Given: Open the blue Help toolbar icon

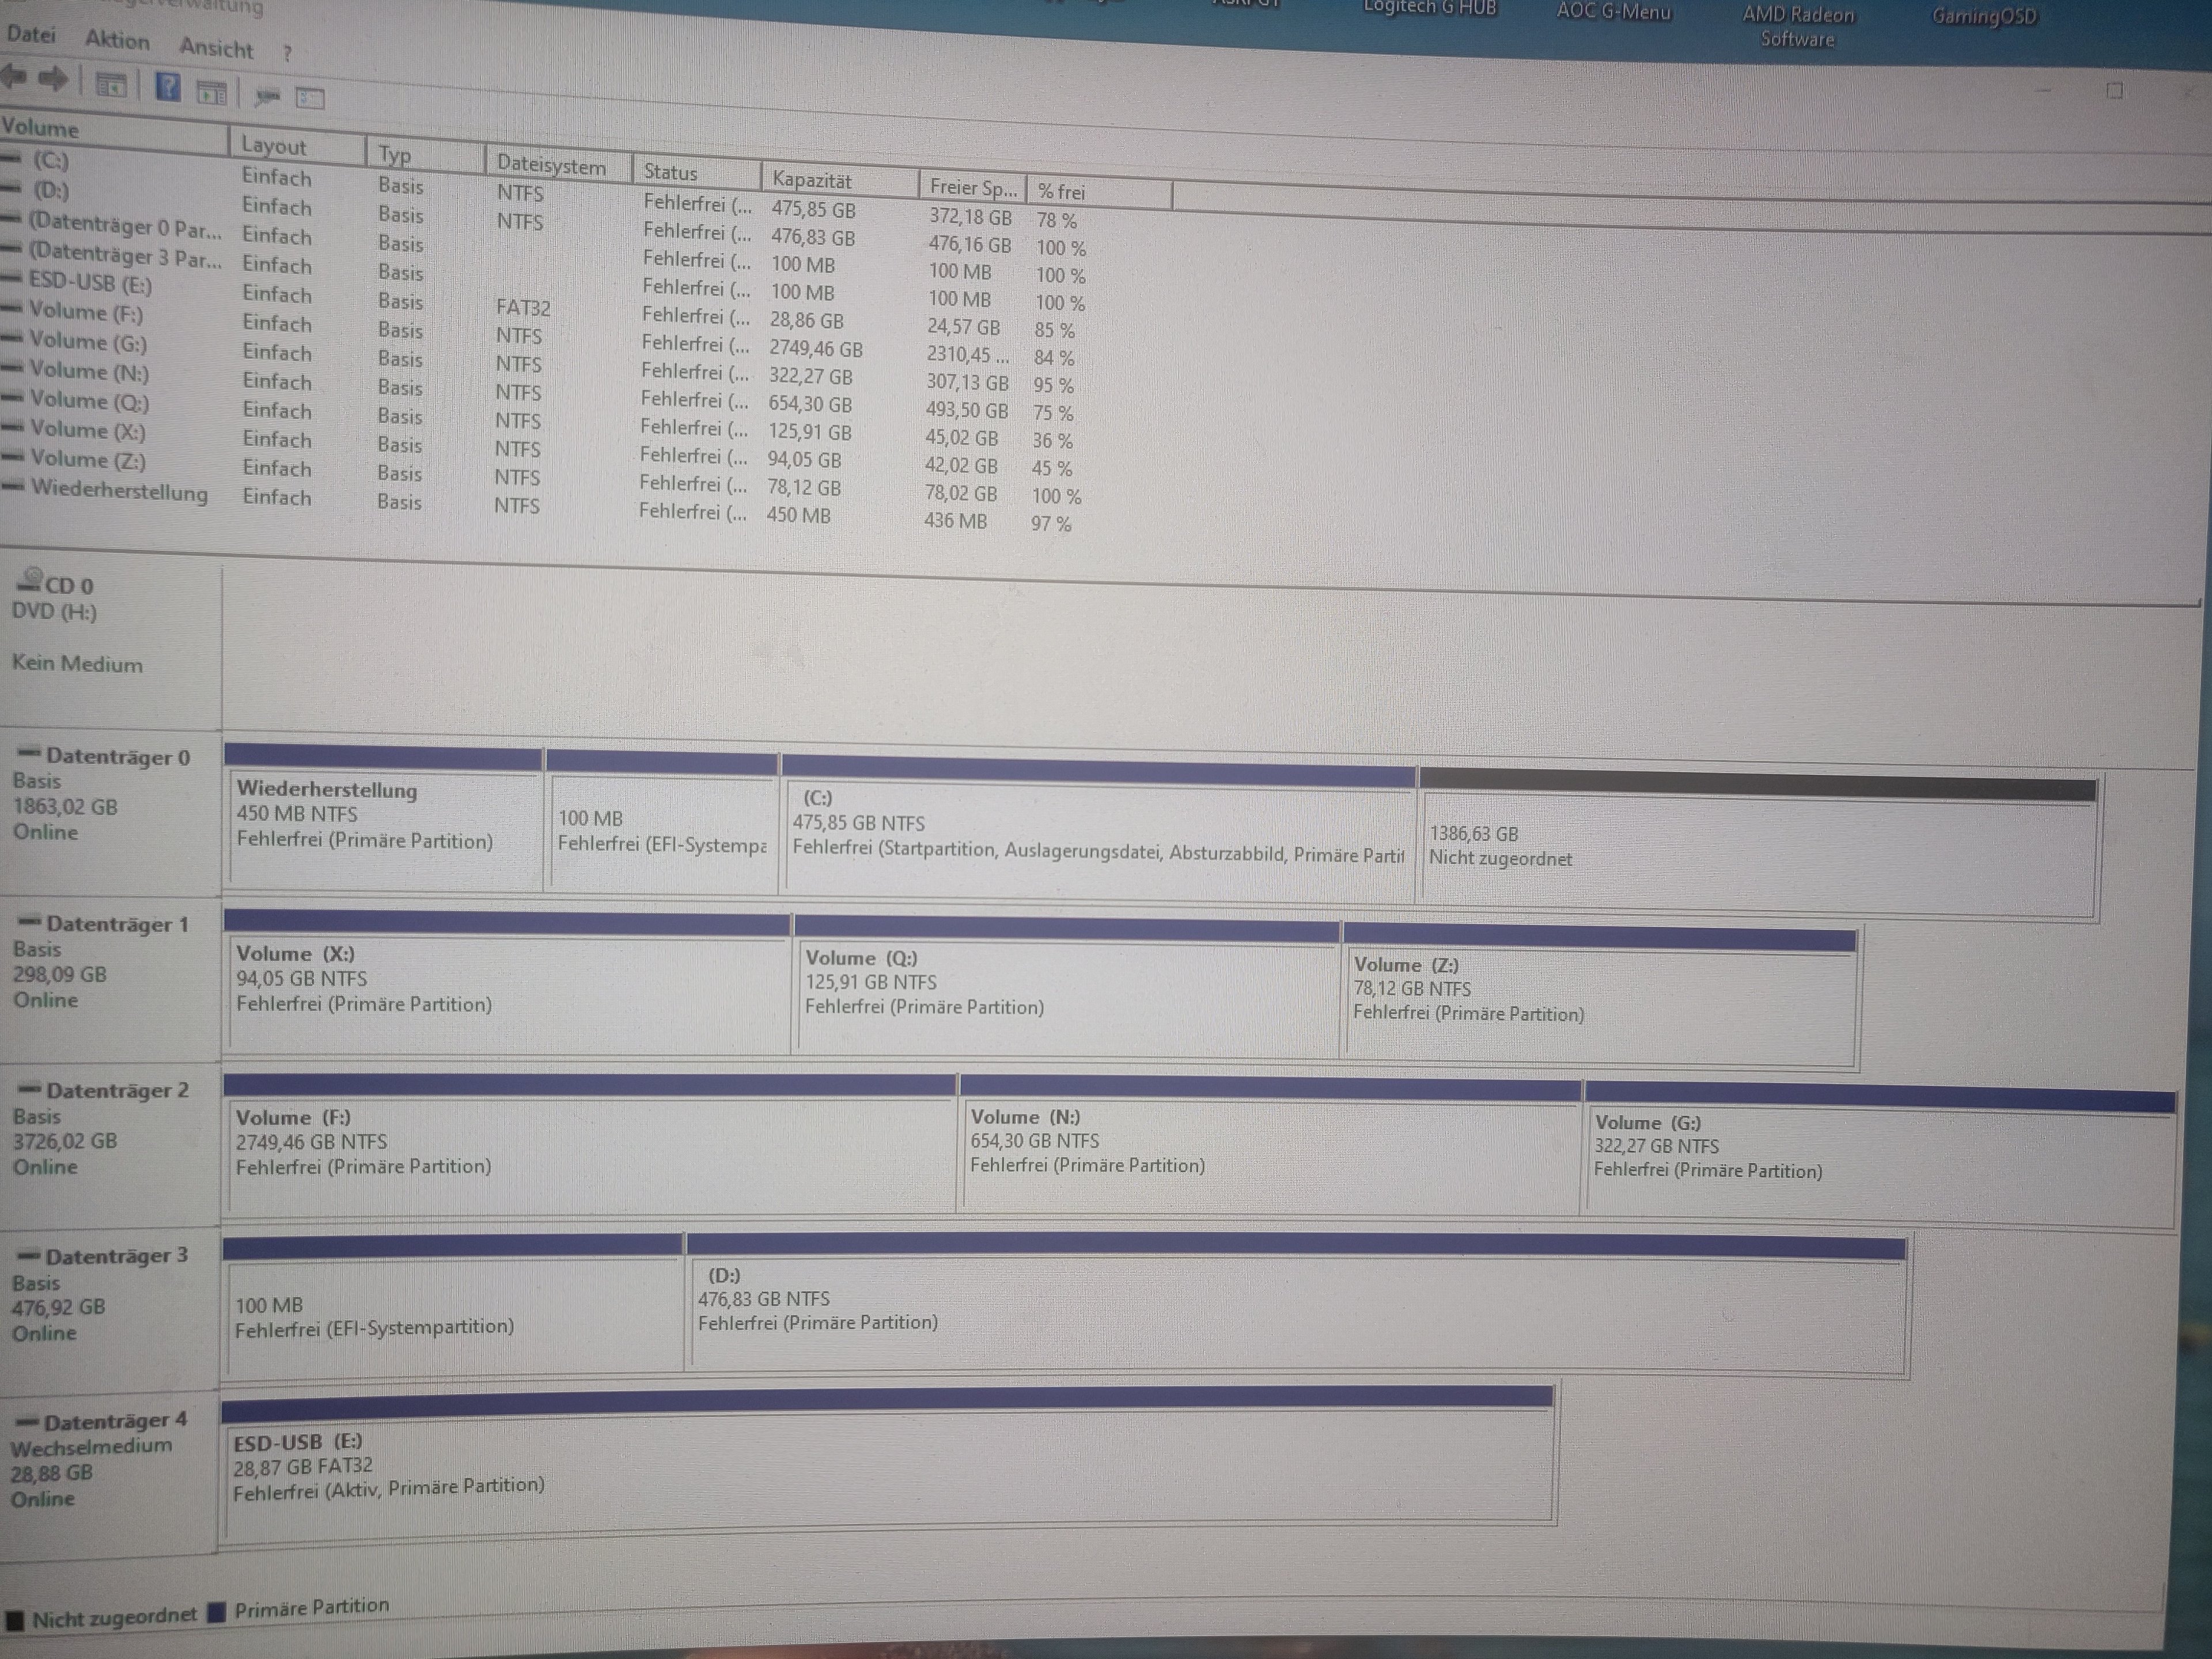Looking at the screenshot, I should coord(168,88).
